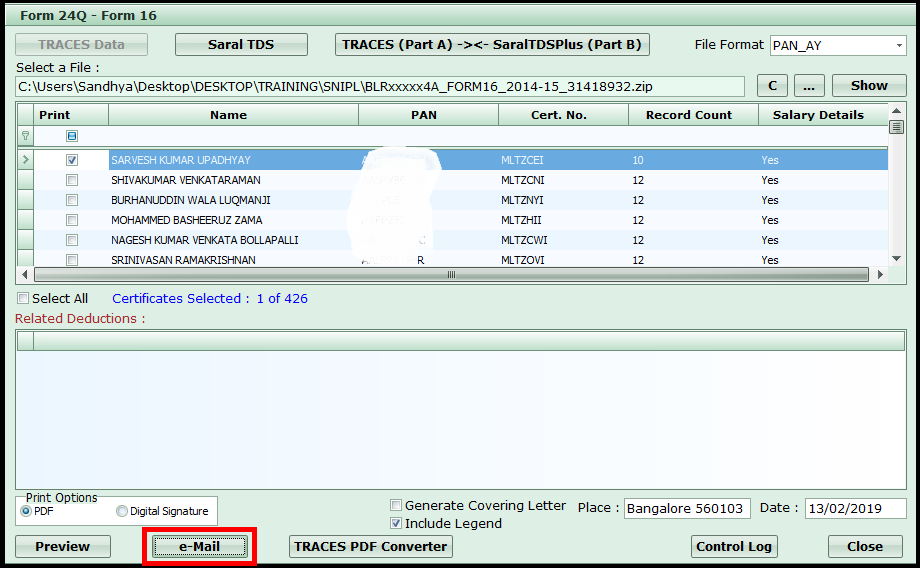Sort by the PAN column header
Image resolution: width=920 pixels, height=568 pixels.
(429, 115)
